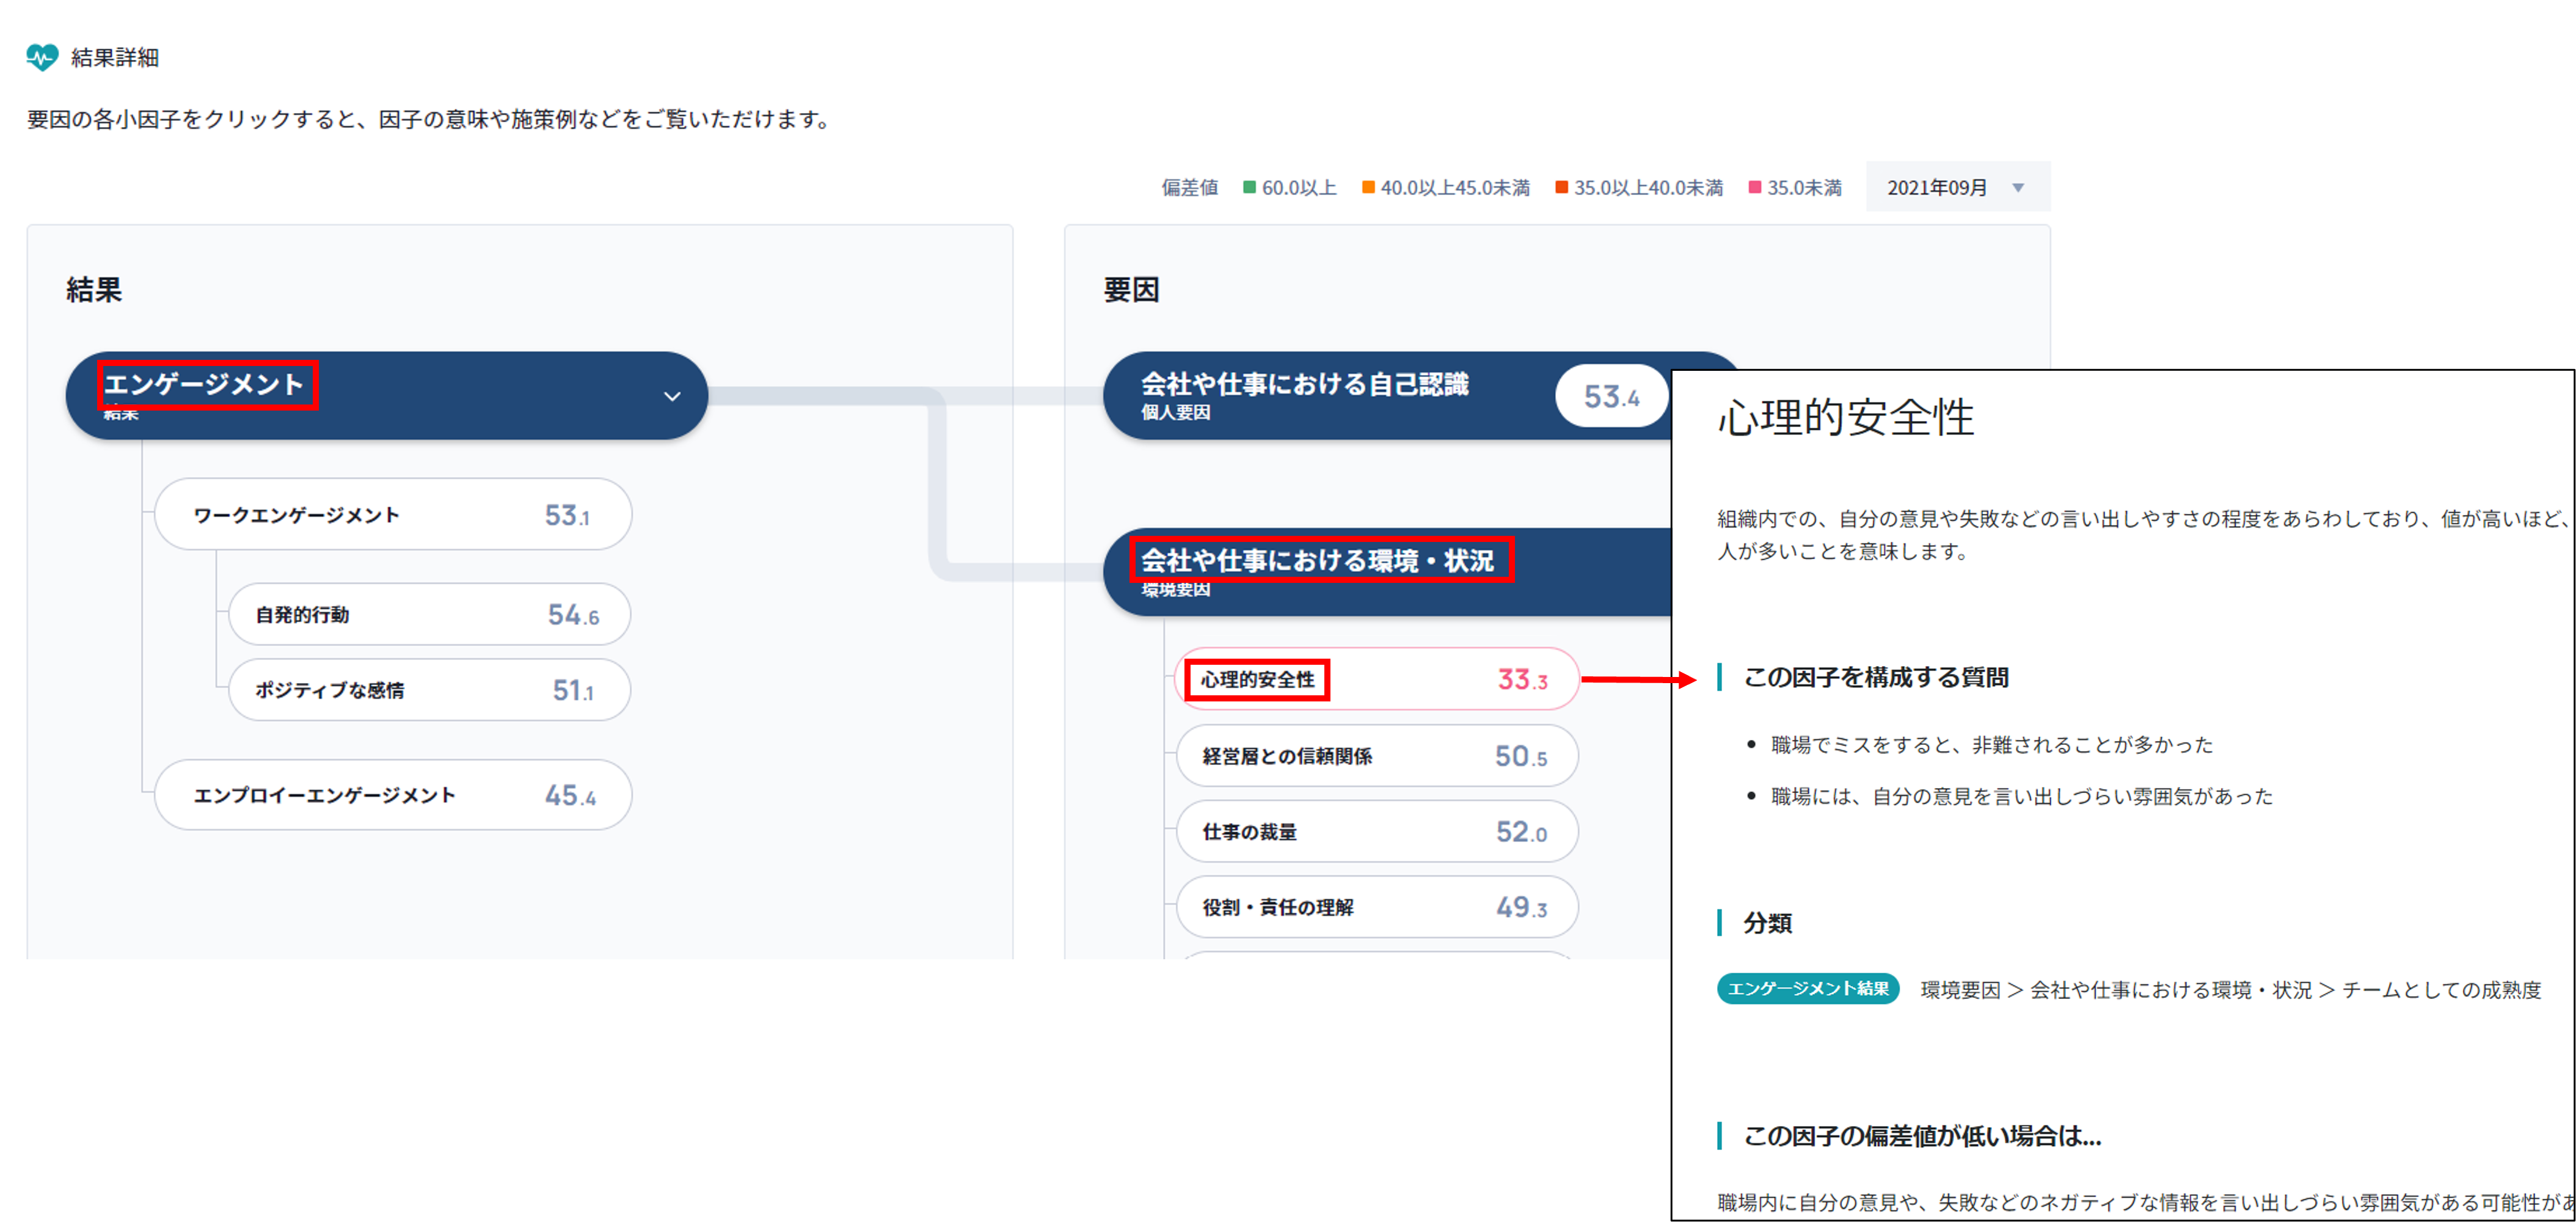Image resolution: width=2576 pixels, height=1222 pixels.
Task: Select the ワークエンゲージメント factor row
Action: [393, 515]
